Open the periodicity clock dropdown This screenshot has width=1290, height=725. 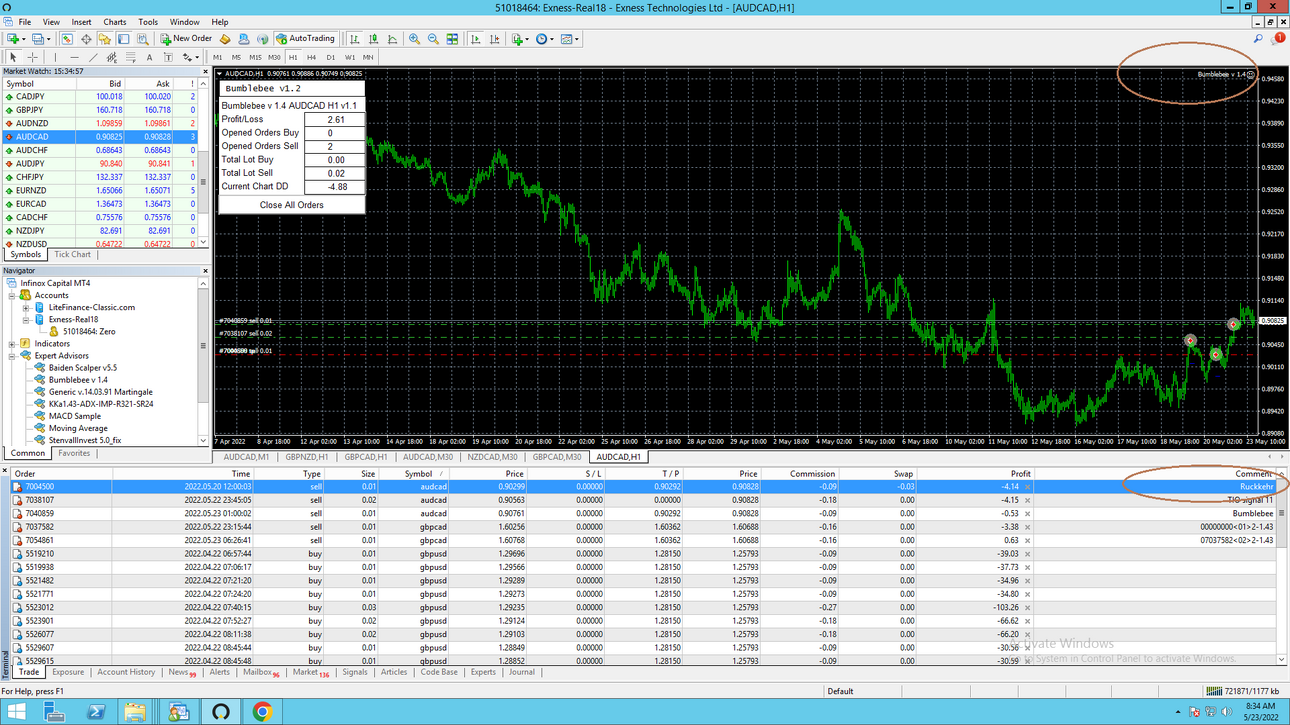pyautogui.click(x=551, y=39)
